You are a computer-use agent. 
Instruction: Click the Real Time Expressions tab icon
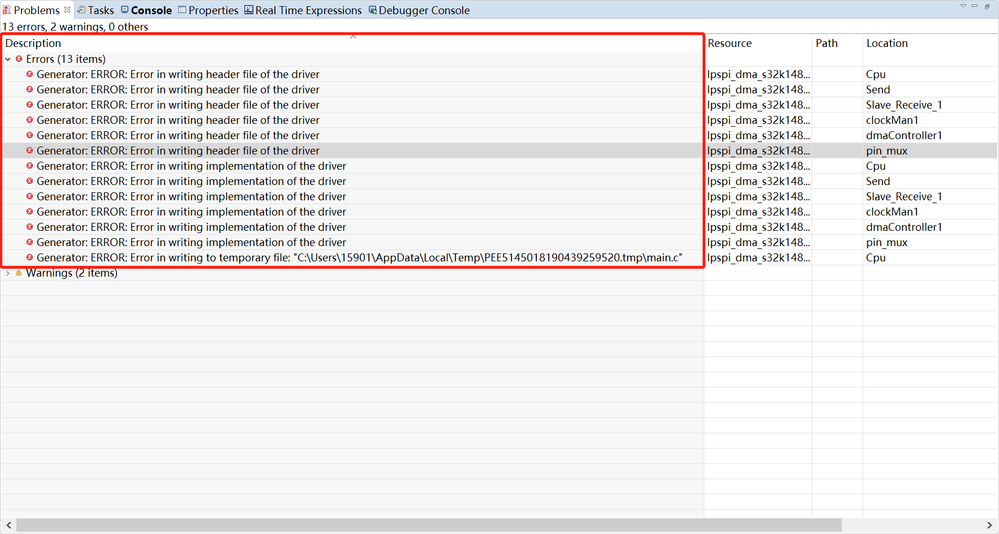pos(248,10)
